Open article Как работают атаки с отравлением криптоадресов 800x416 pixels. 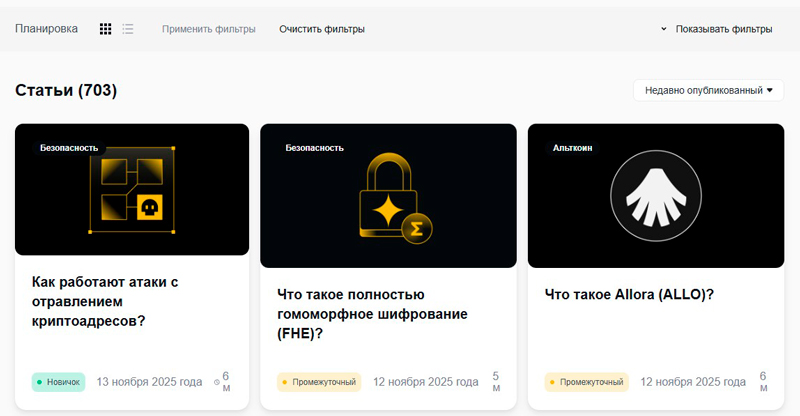(105, 301)
